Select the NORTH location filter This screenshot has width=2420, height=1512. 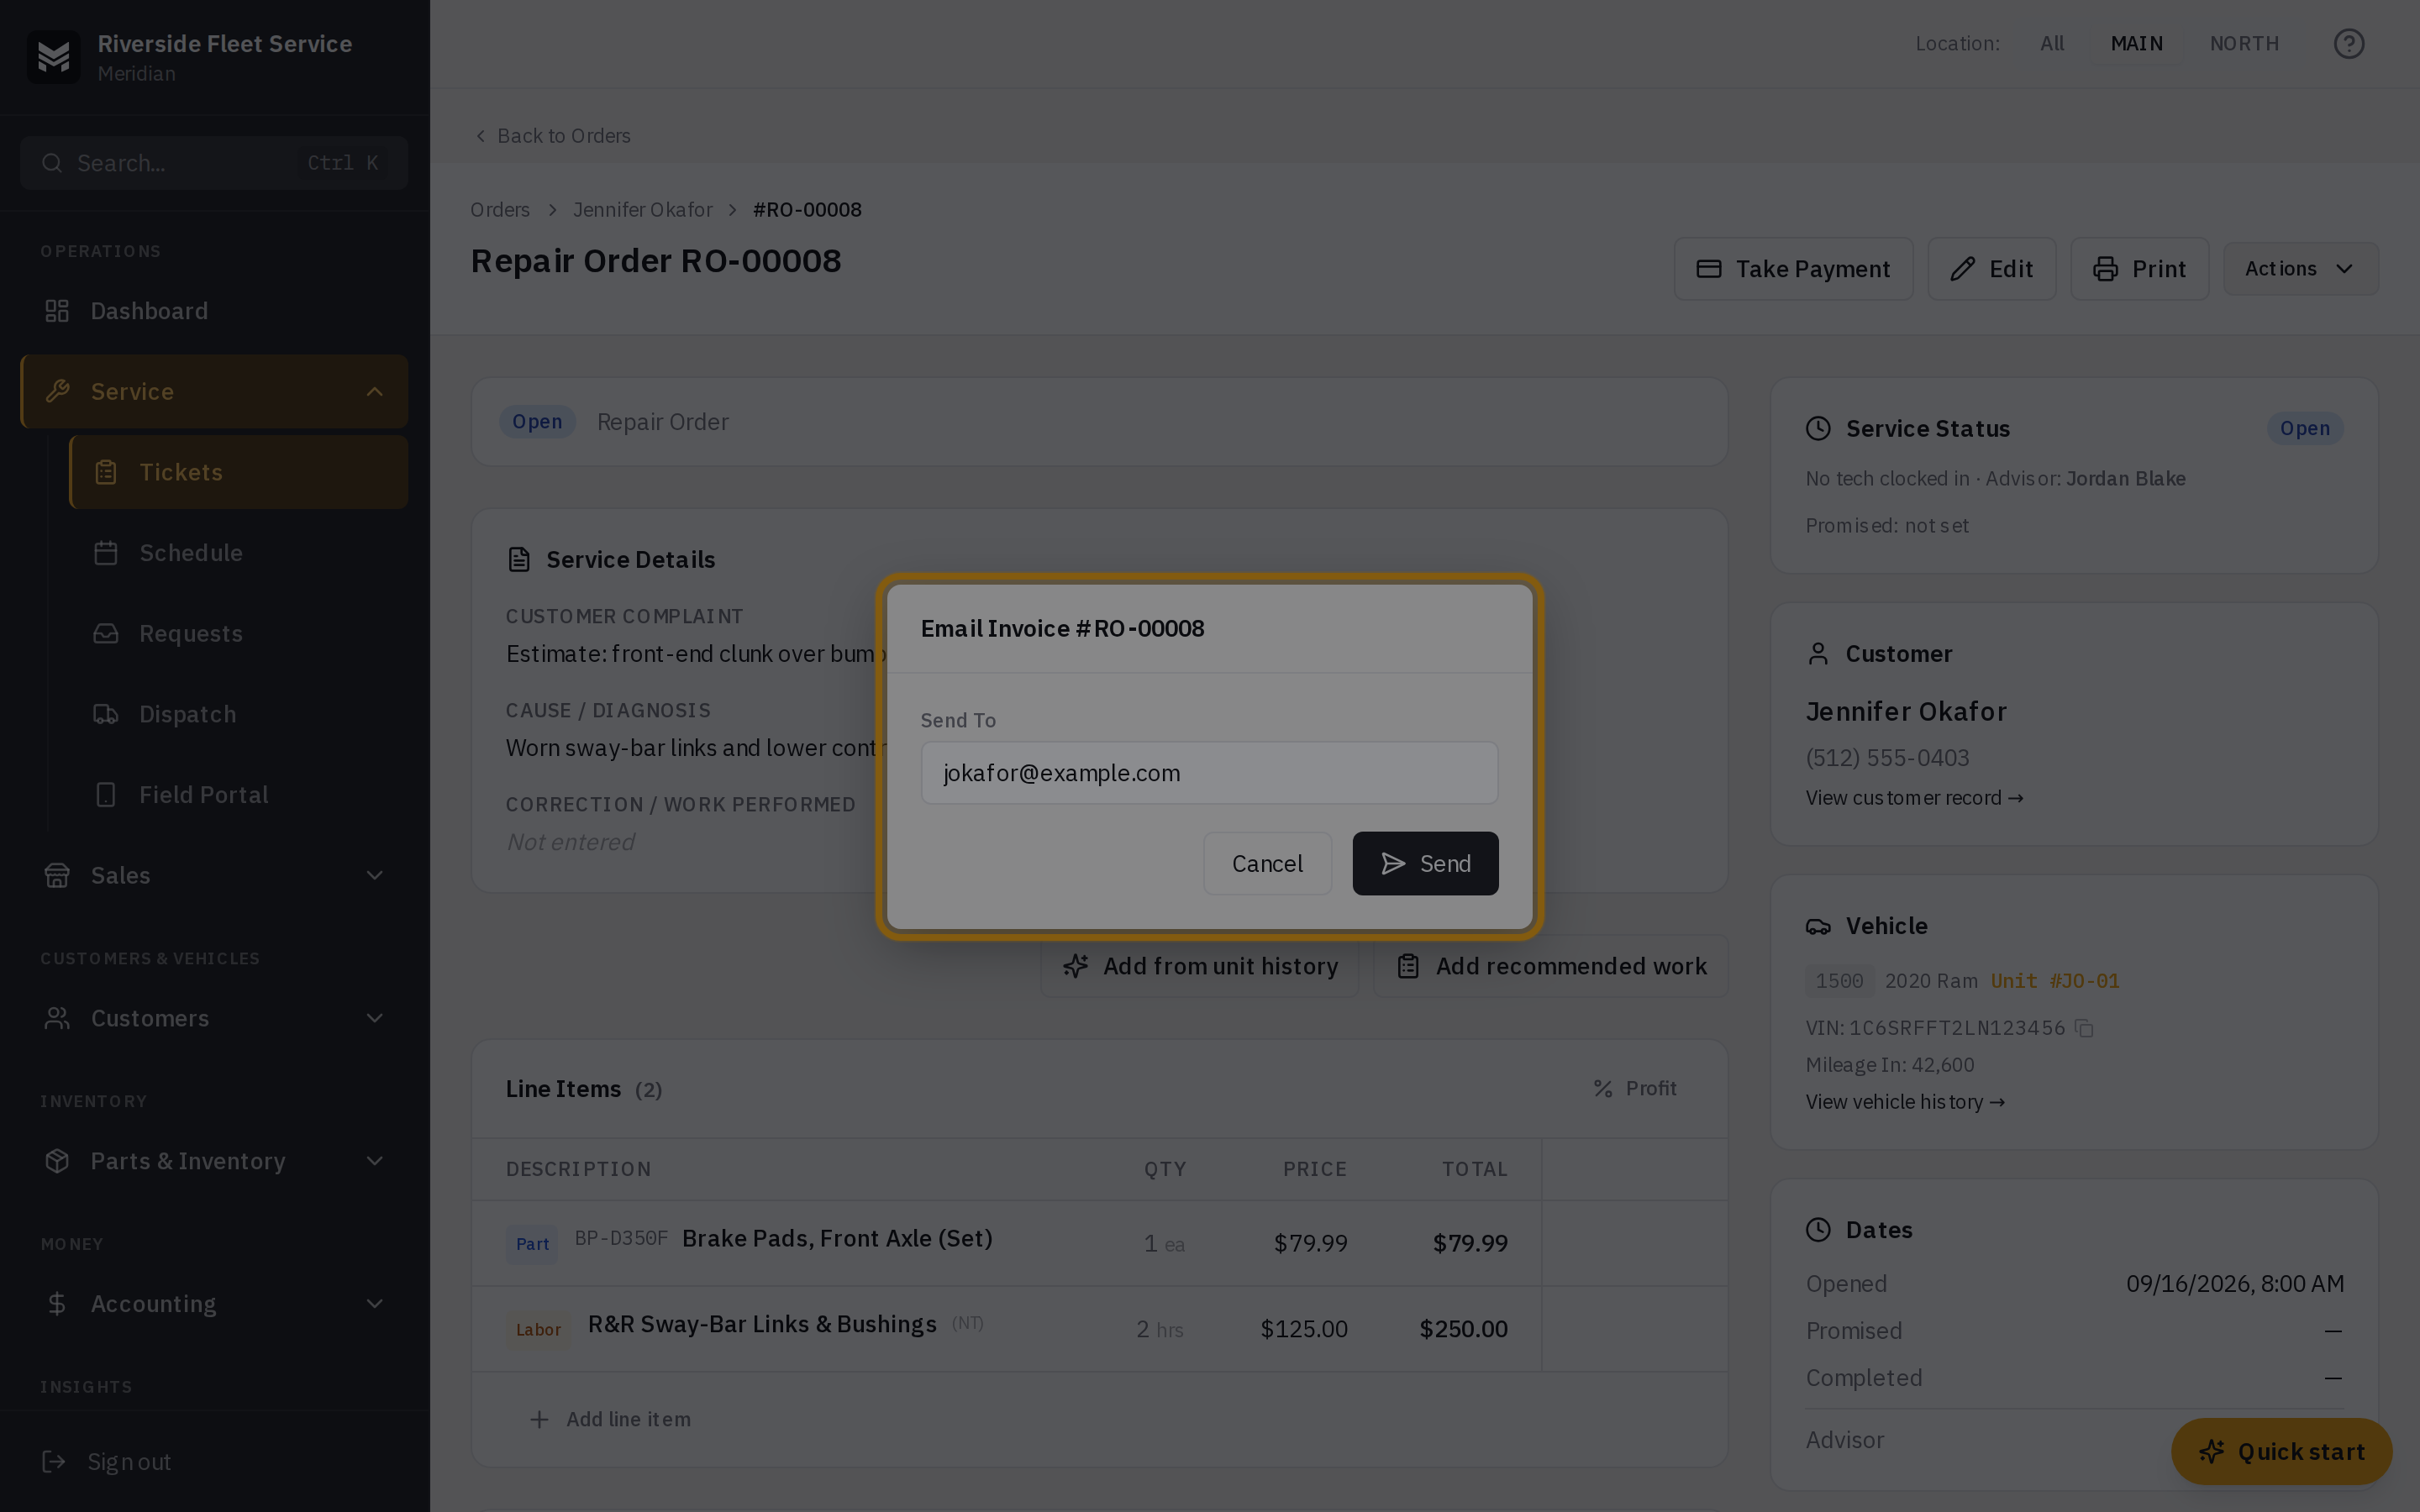[2244, 44]
